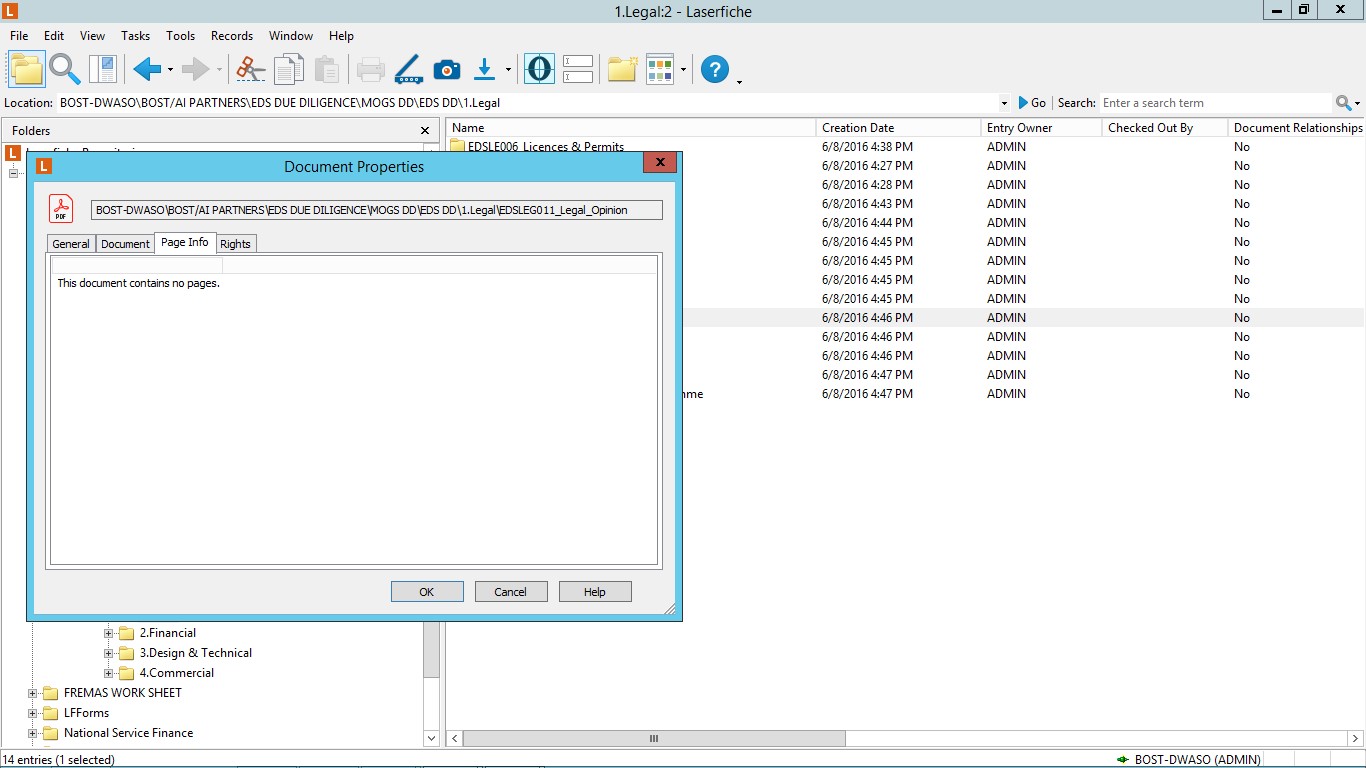Expand the FREMAS WORK SHEET folder
The width and height of the screenshot is (1366, 768).
[x=33, y=693]
